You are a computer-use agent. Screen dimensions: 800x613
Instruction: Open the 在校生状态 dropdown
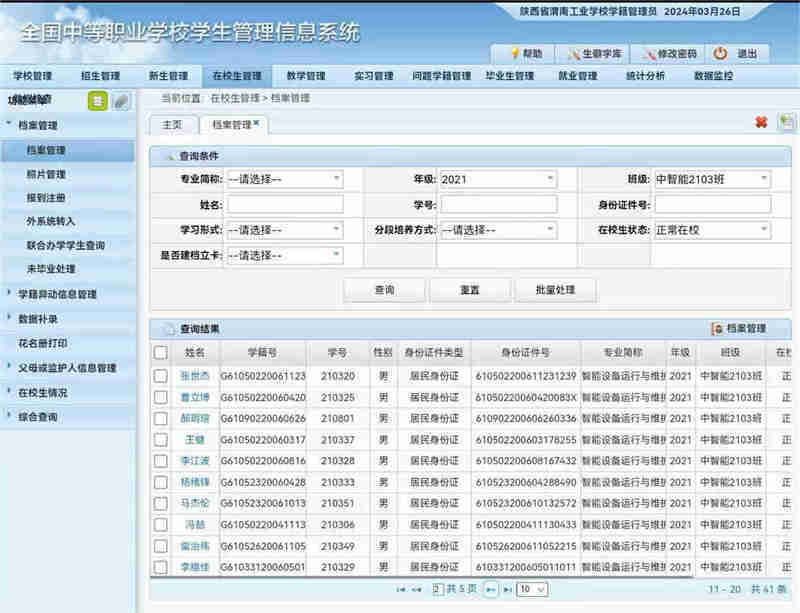[x=712, y=230]
